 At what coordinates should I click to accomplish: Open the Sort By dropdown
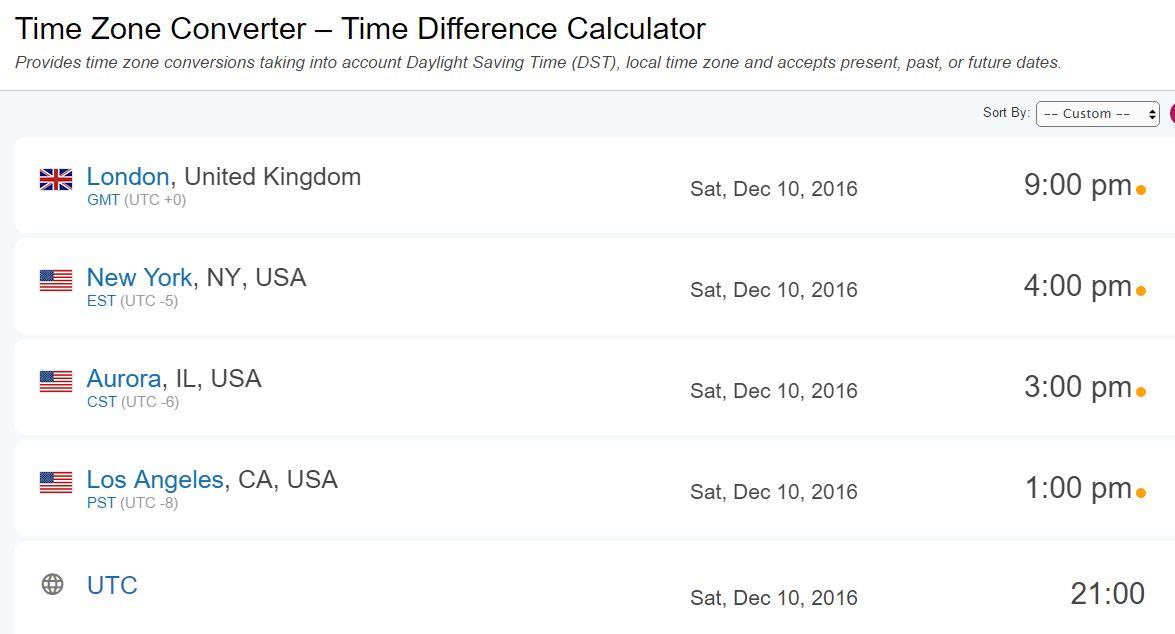[x=1097, y=114]
